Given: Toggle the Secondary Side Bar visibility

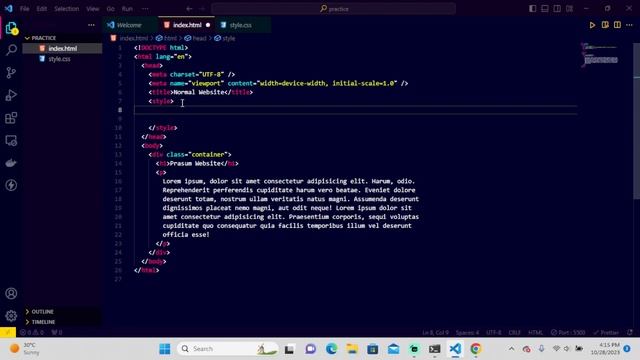Looking at the screenshot, I should [x=557, y=9].
